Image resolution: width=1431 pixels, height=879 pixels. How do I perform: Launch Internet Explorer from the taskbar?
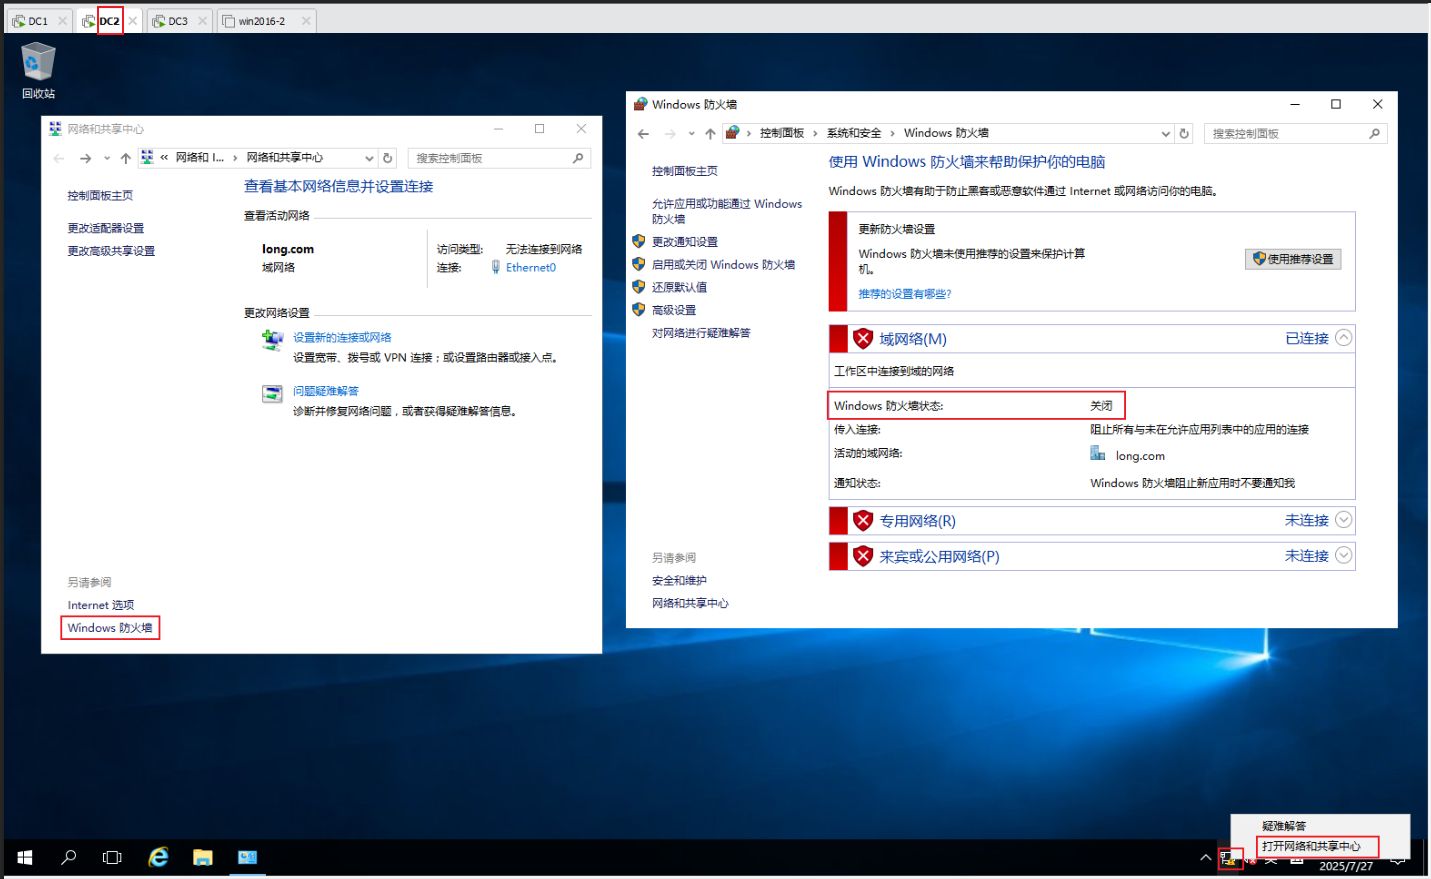click(x=158, y=858)
